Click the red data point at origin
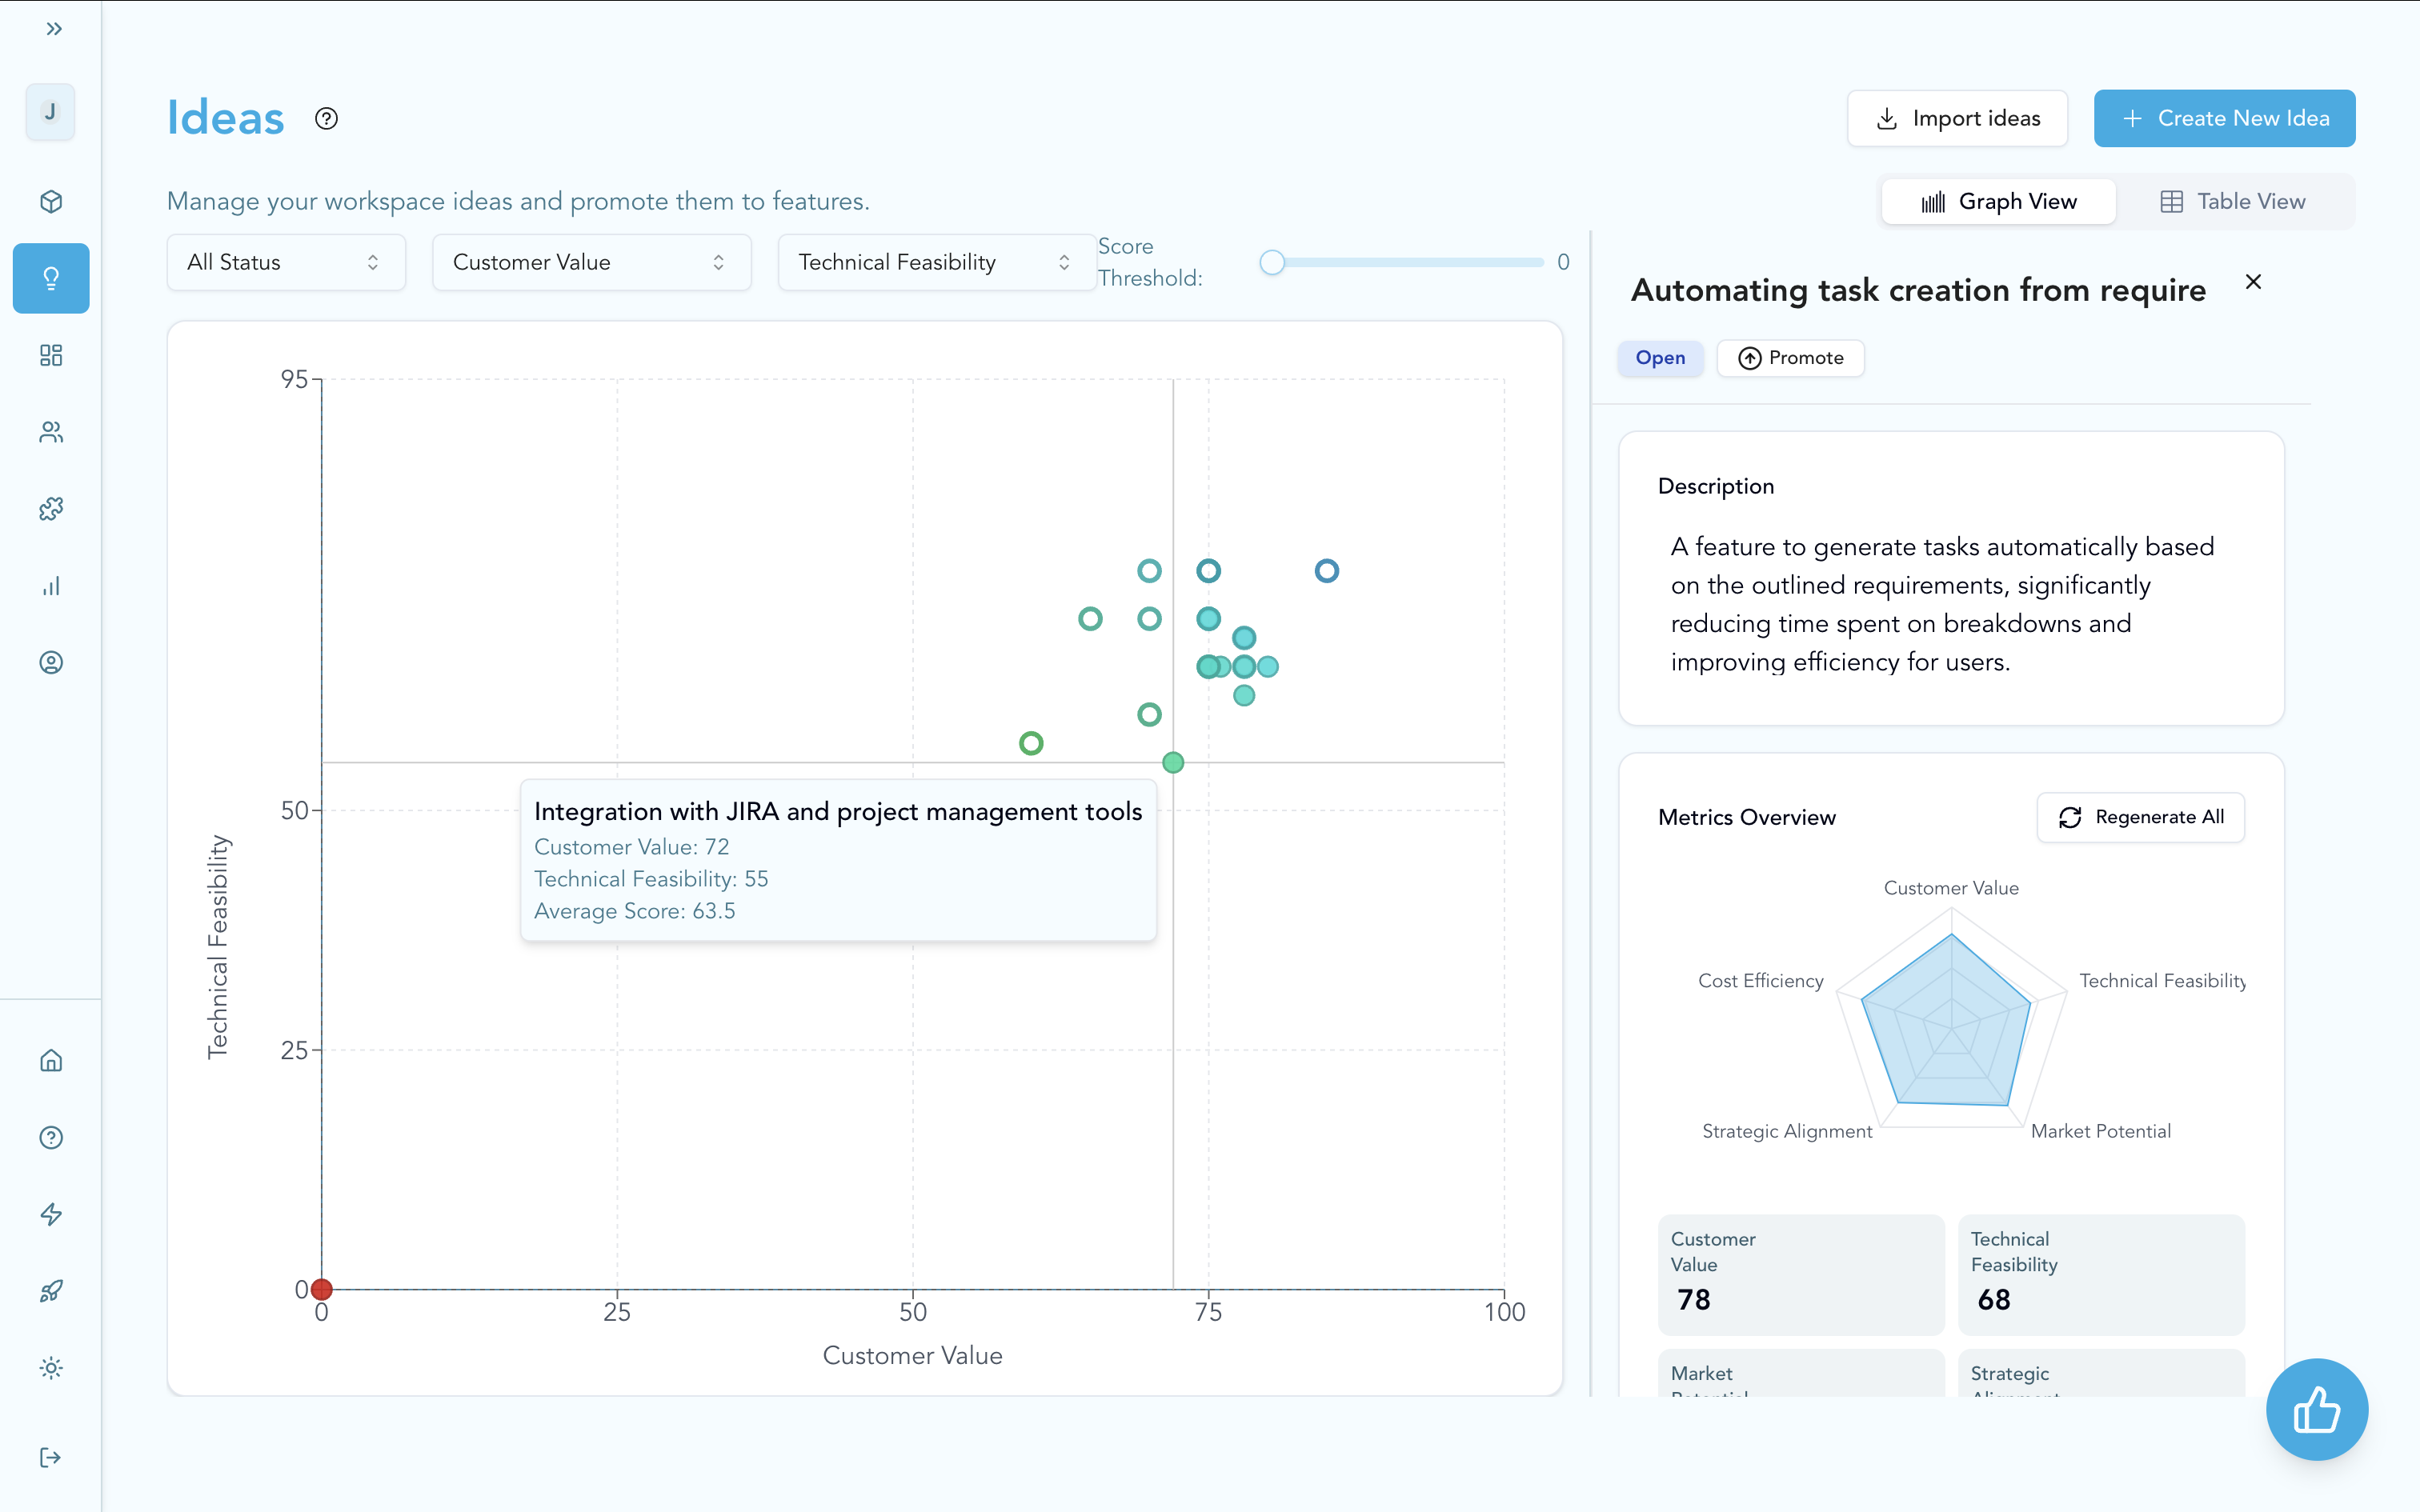Viewport: 2420px width, 1512px height. (x=322, y=1289)
